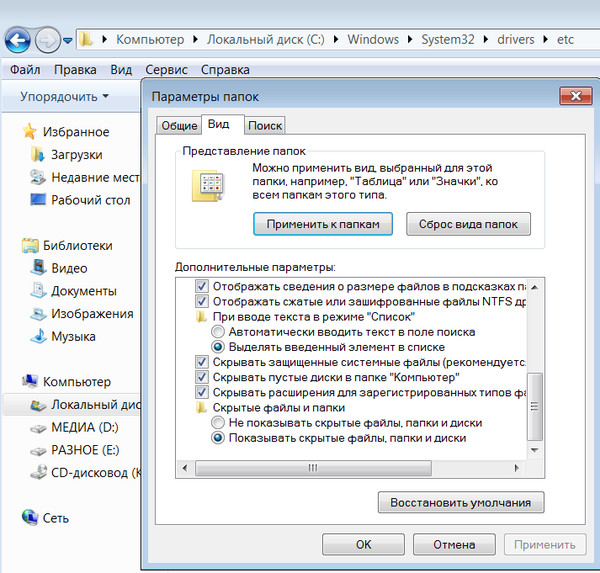Expand breadcrumb arrow after System32
Image resolution: width=600 pixels, height=573 pixels.
(x=486, y=39)
